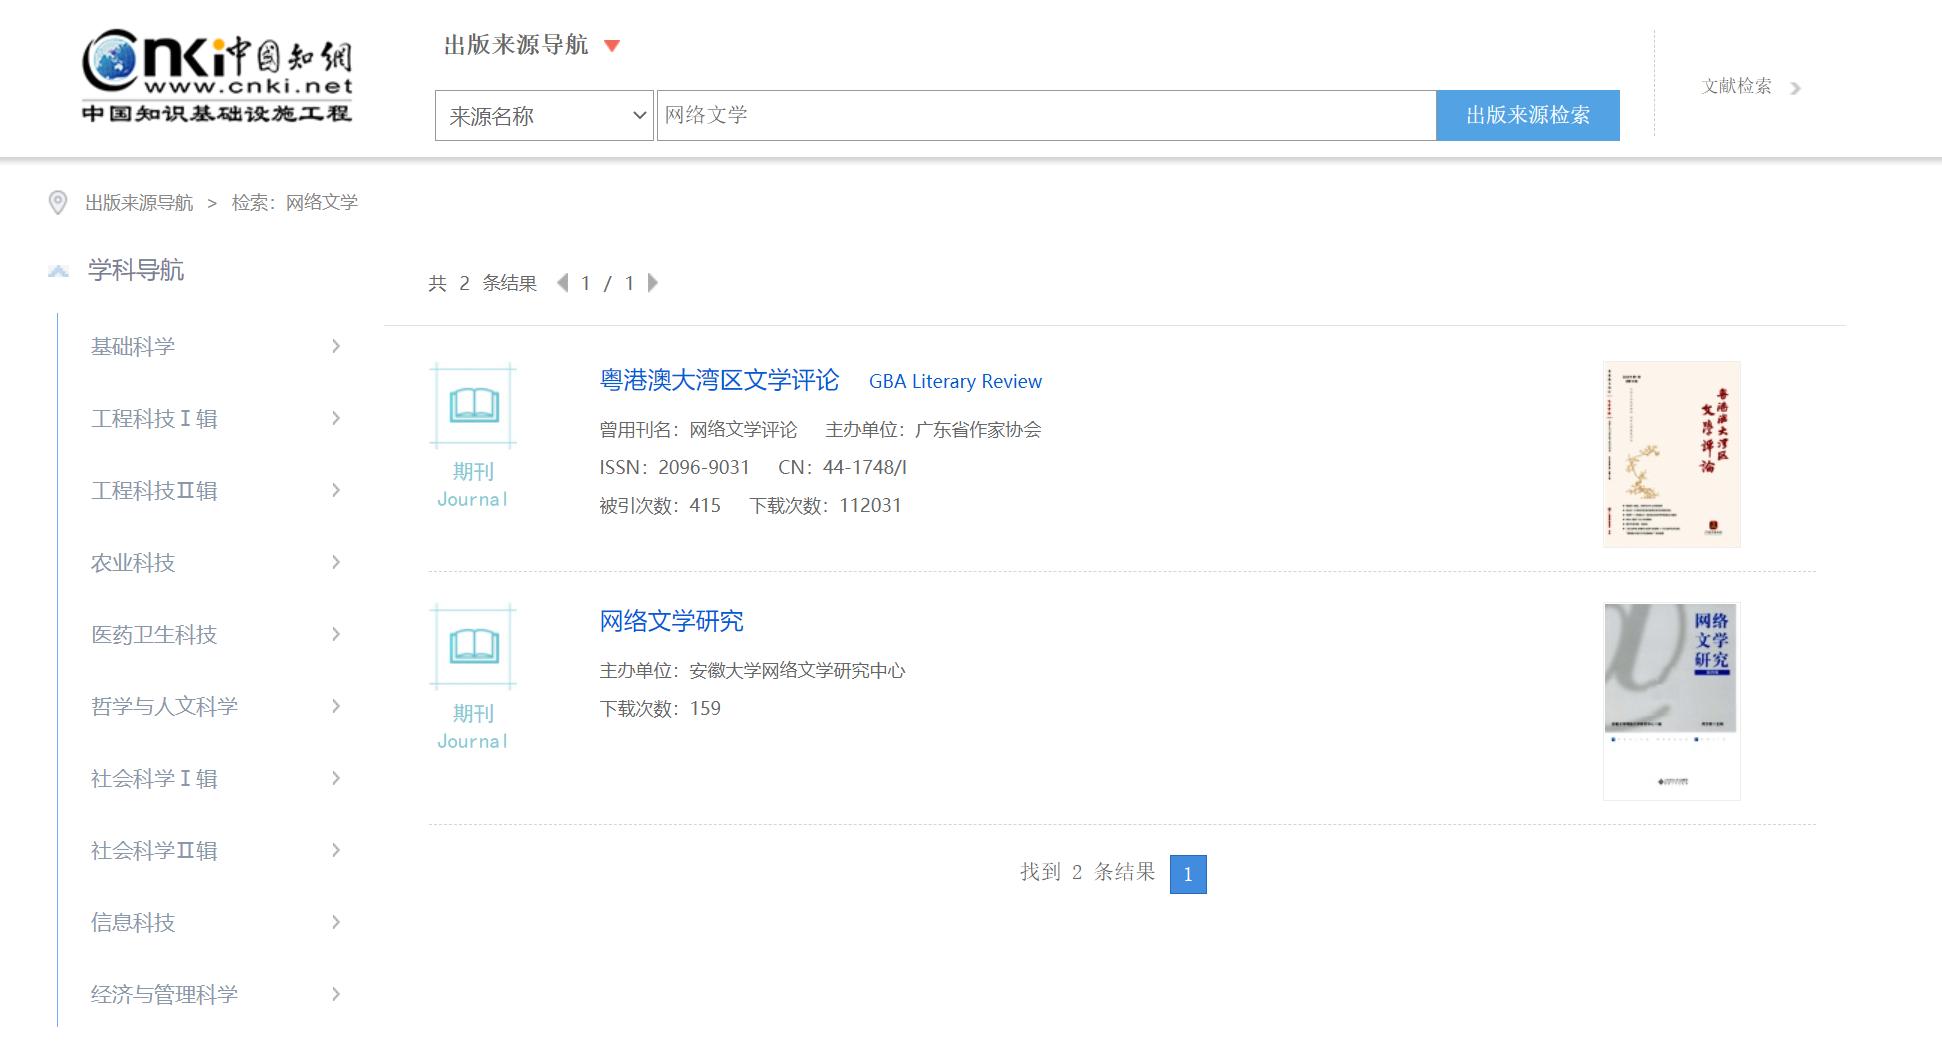Open the 文献检索 link
Image resolution: width=1942 pixels, height=1060 pixels.
tap(1737, 87)
